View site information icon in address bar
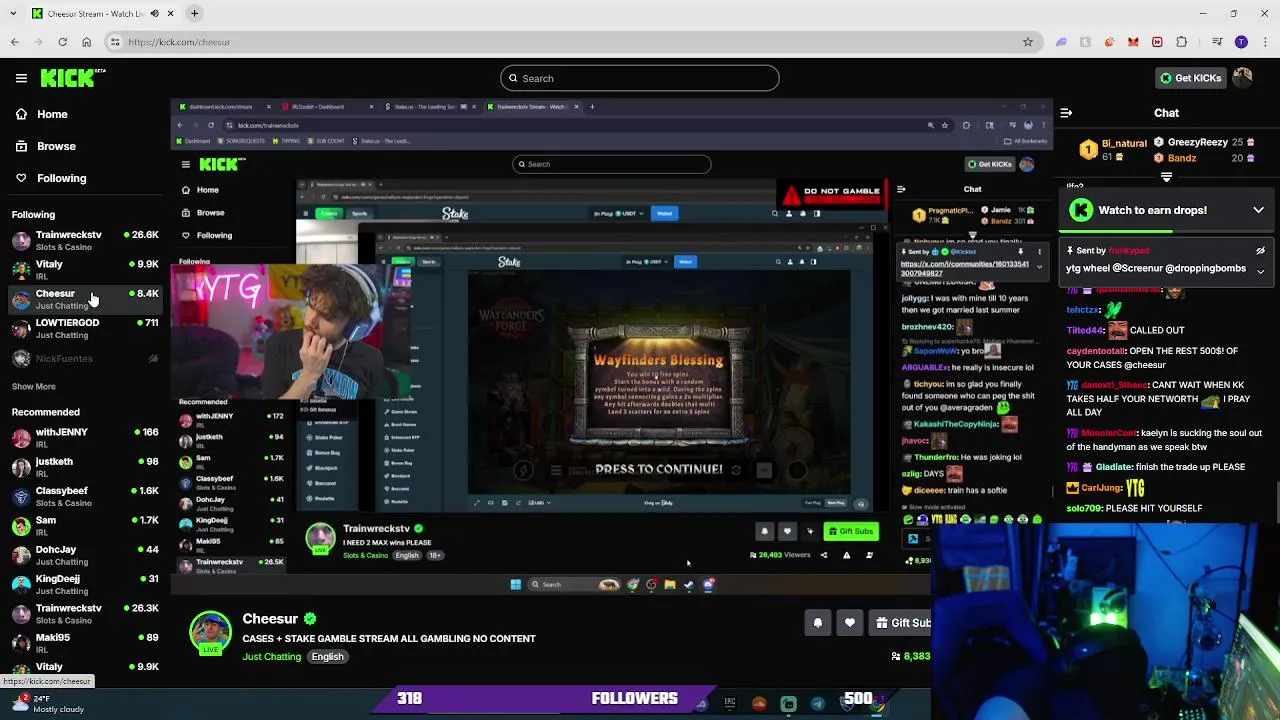 115,42
